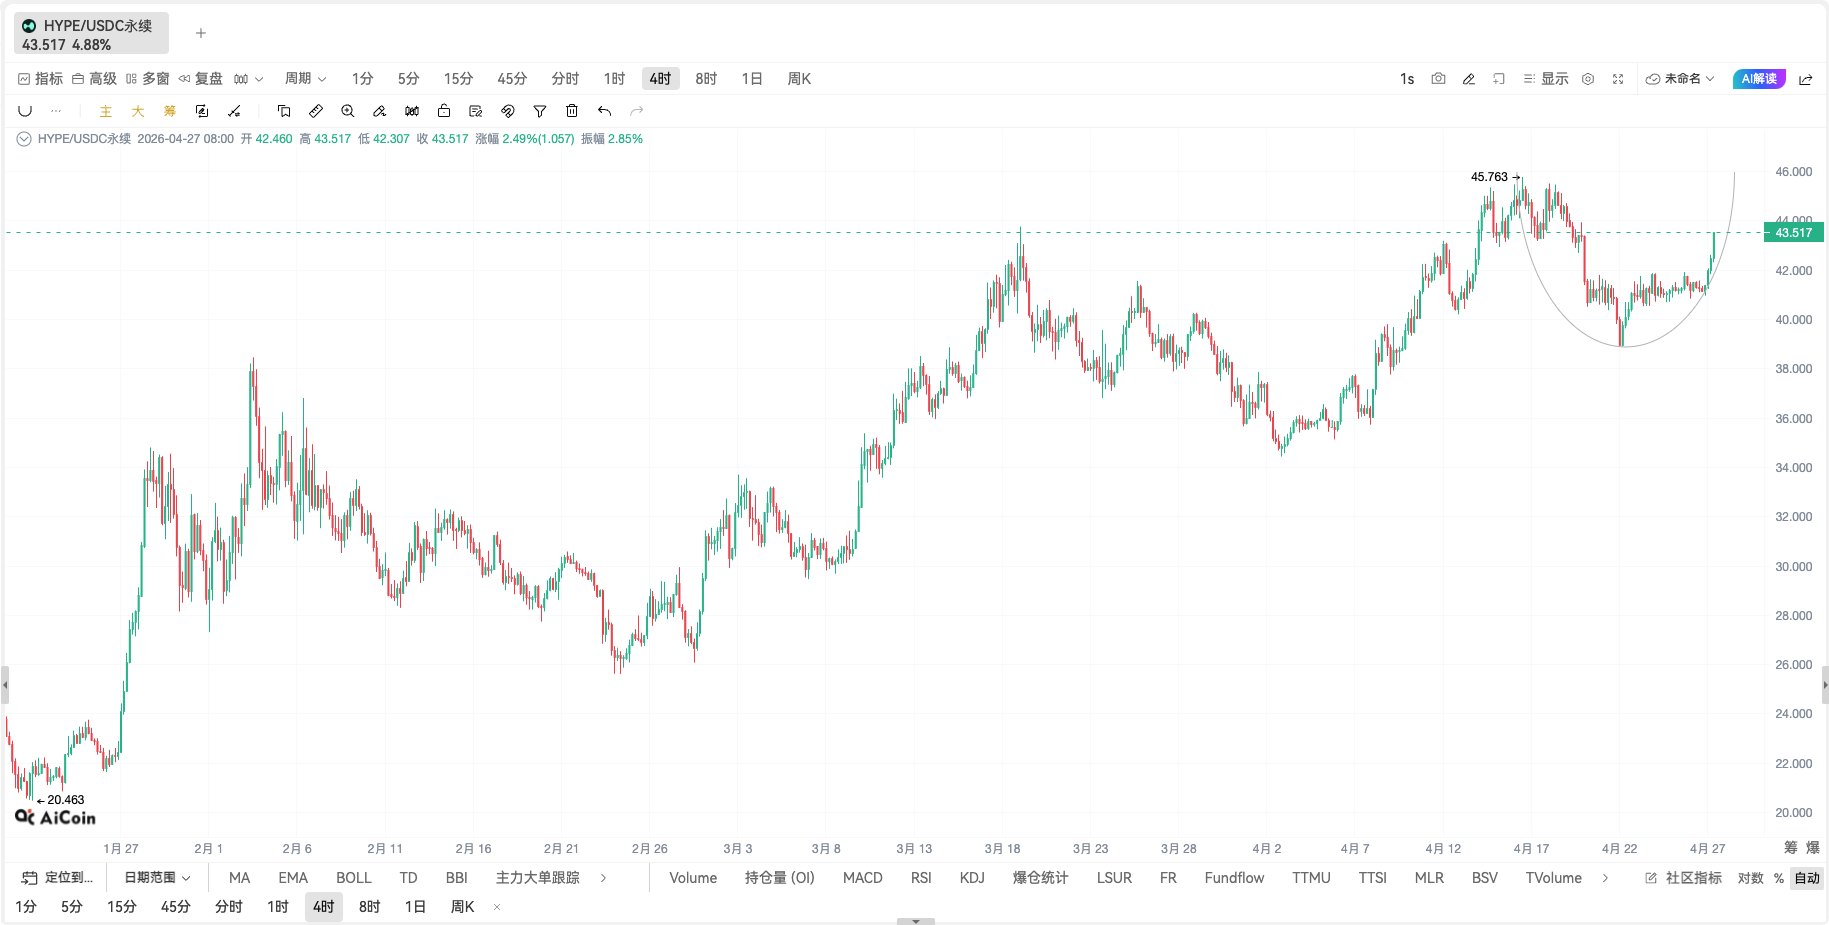Click the AI解读 button
1829x925 pixels.
coord(1759,79)
